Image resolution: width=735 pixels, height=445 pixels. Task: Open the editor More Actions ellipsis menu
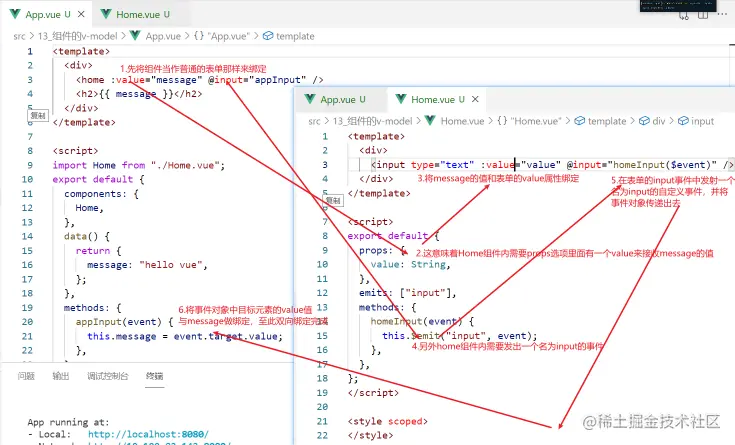click(722, 15)
